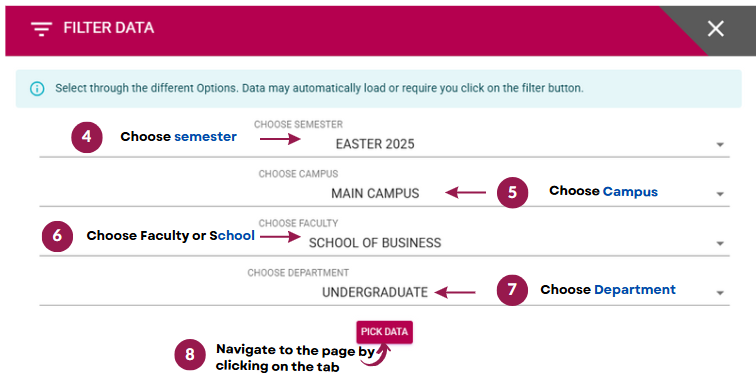
Task: Click the FILTER DATA header title
Action: pos(109,28)
